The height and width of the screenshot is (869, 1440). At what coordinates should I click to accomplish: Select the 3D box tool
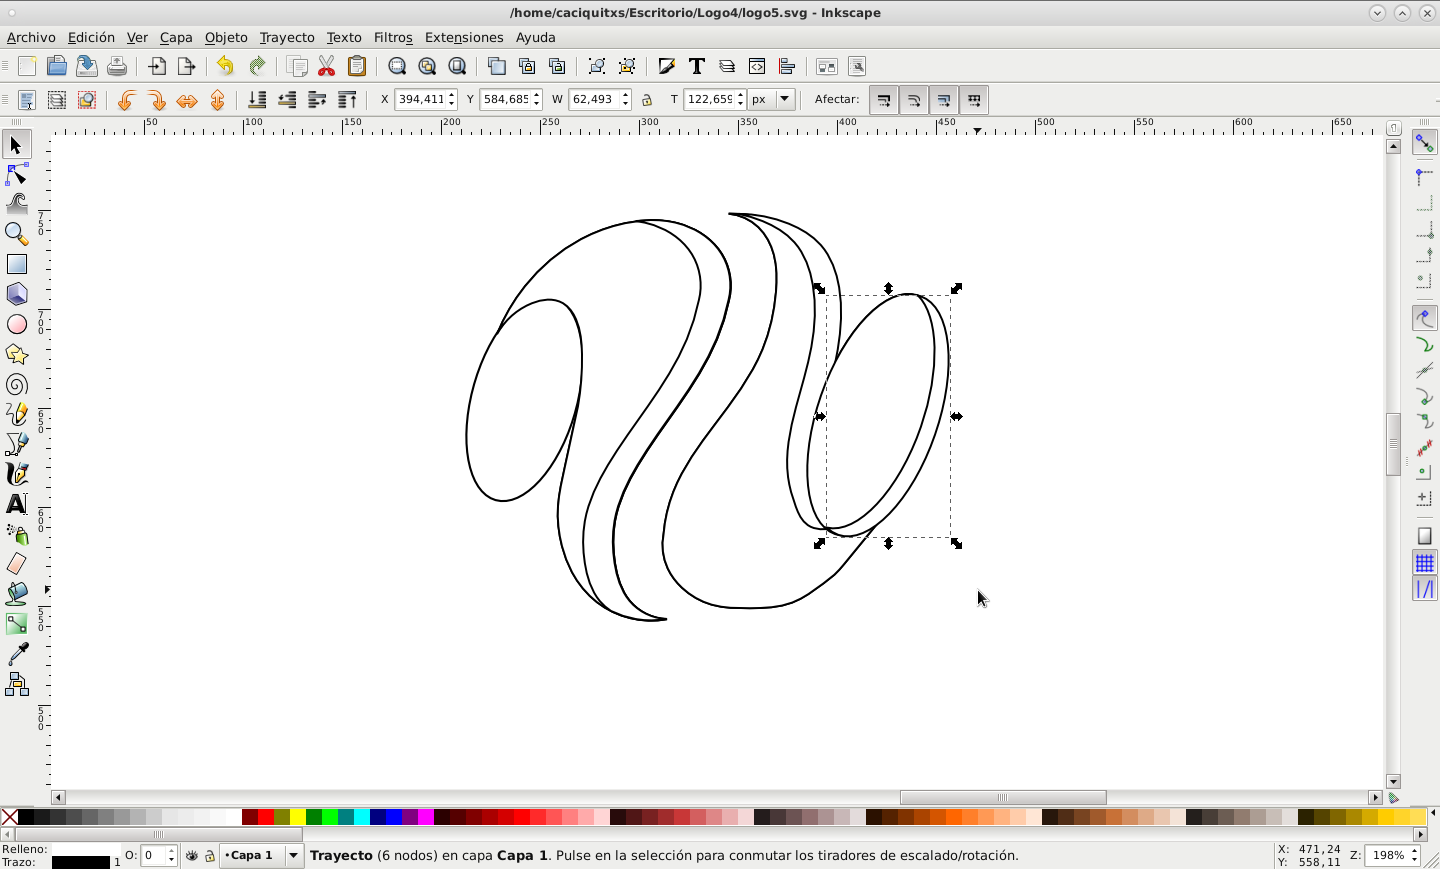(x=17, y=294)
